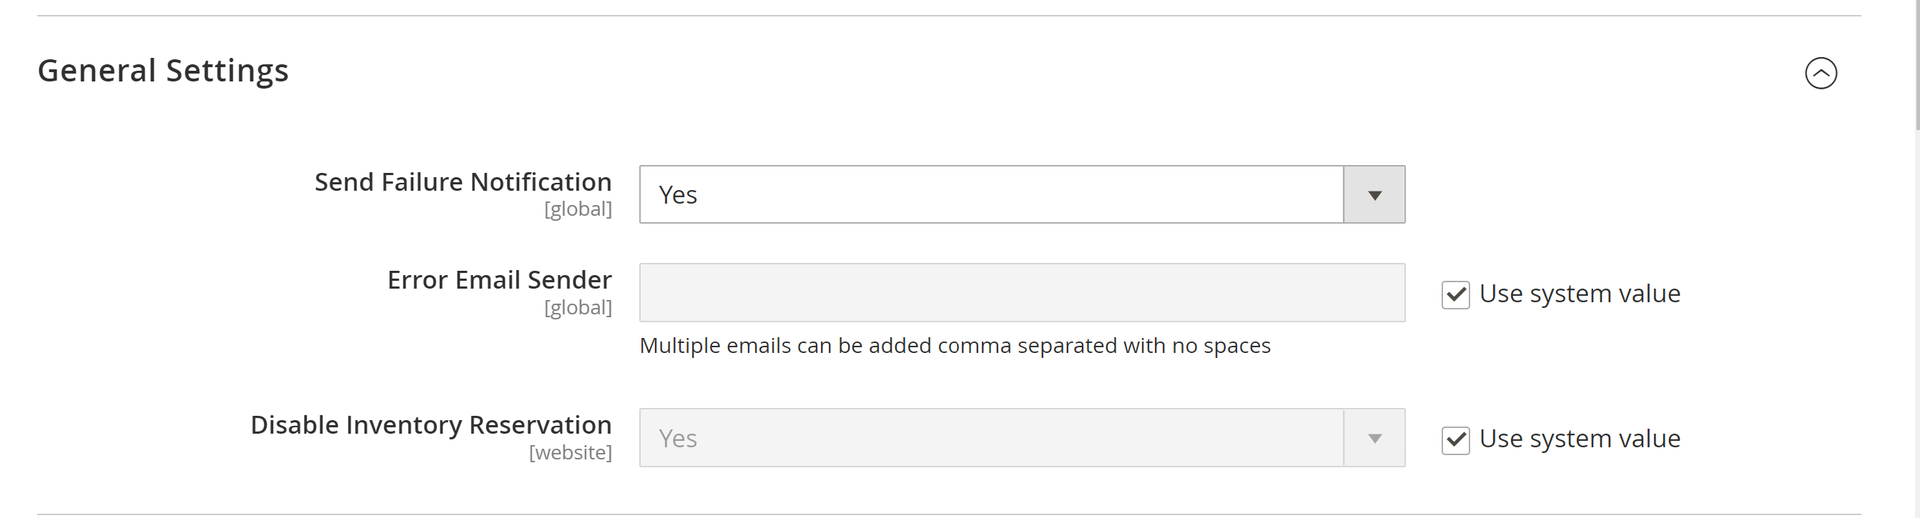
Task: Click the Send Failure Notification label
Action: 462,182
